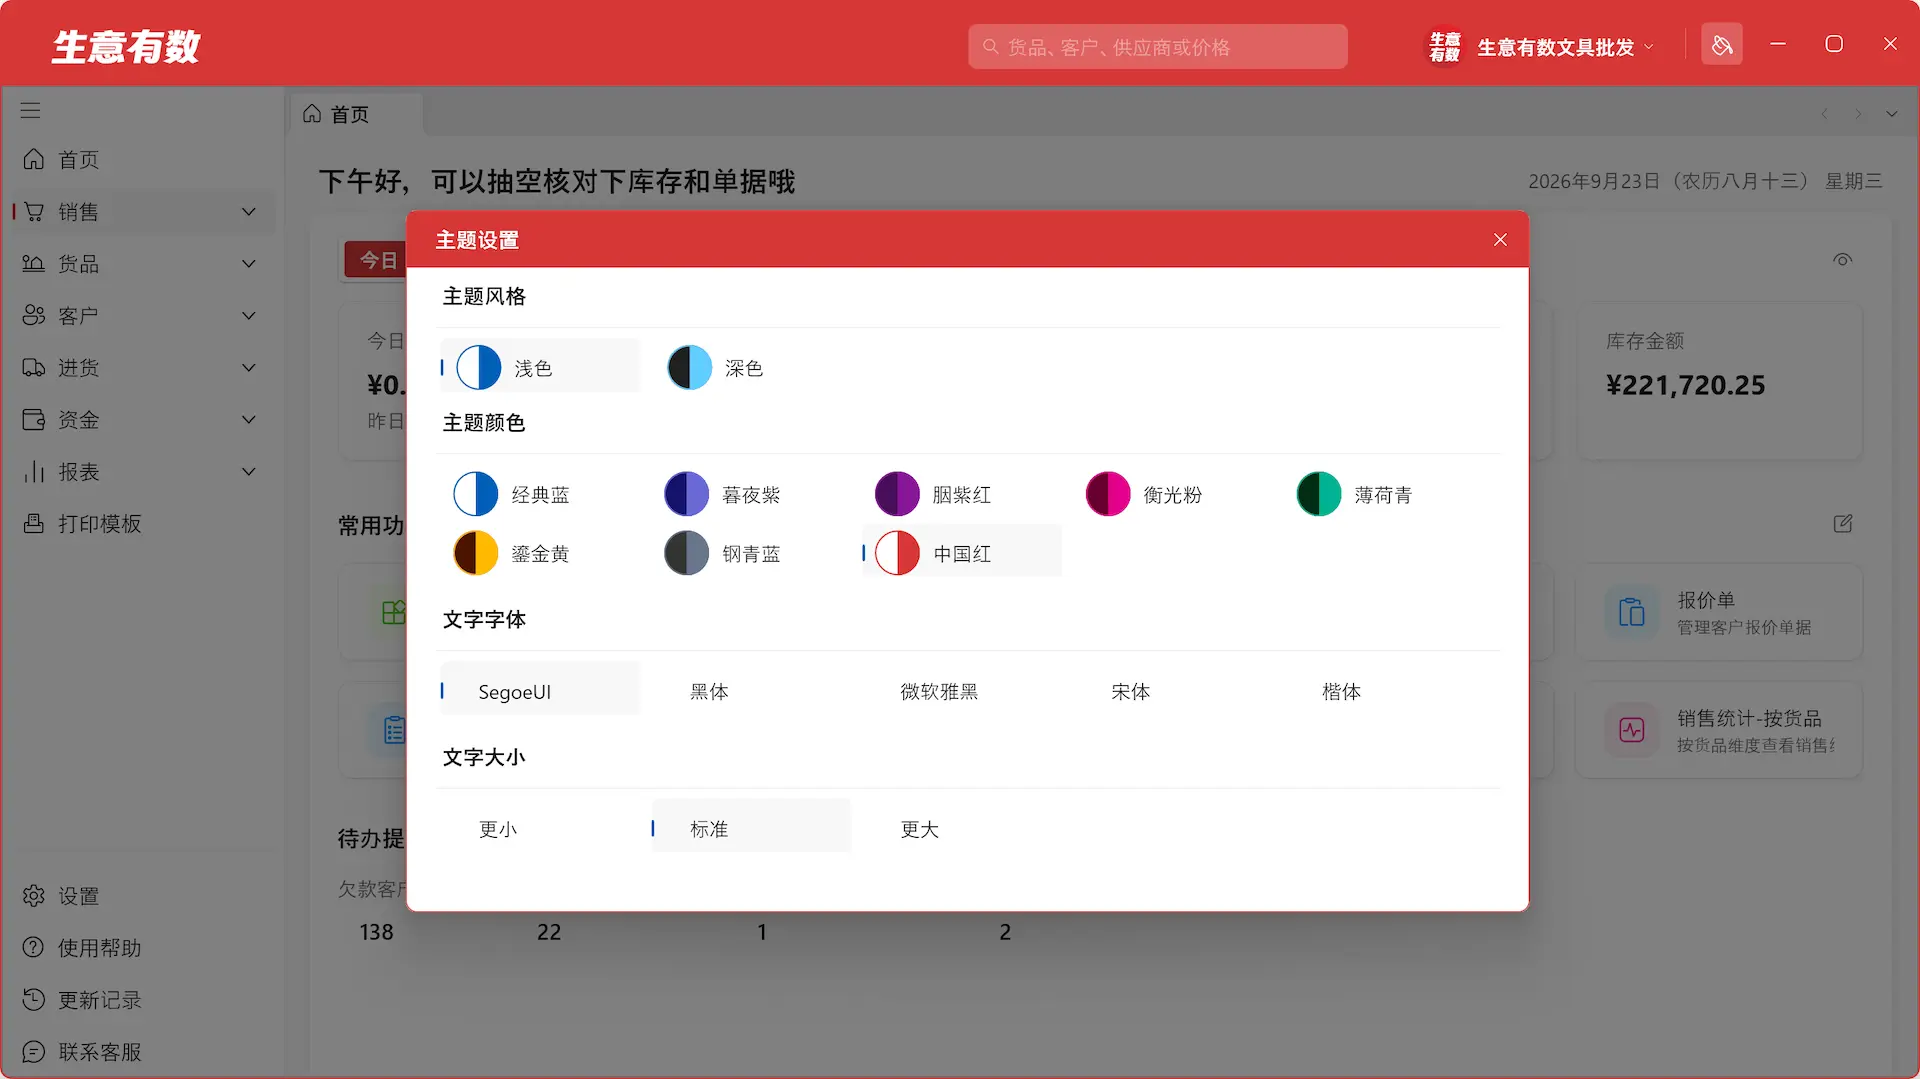Open 更新记录 history icon
Screen dimensions: 1920x1079
click(34, 999)
